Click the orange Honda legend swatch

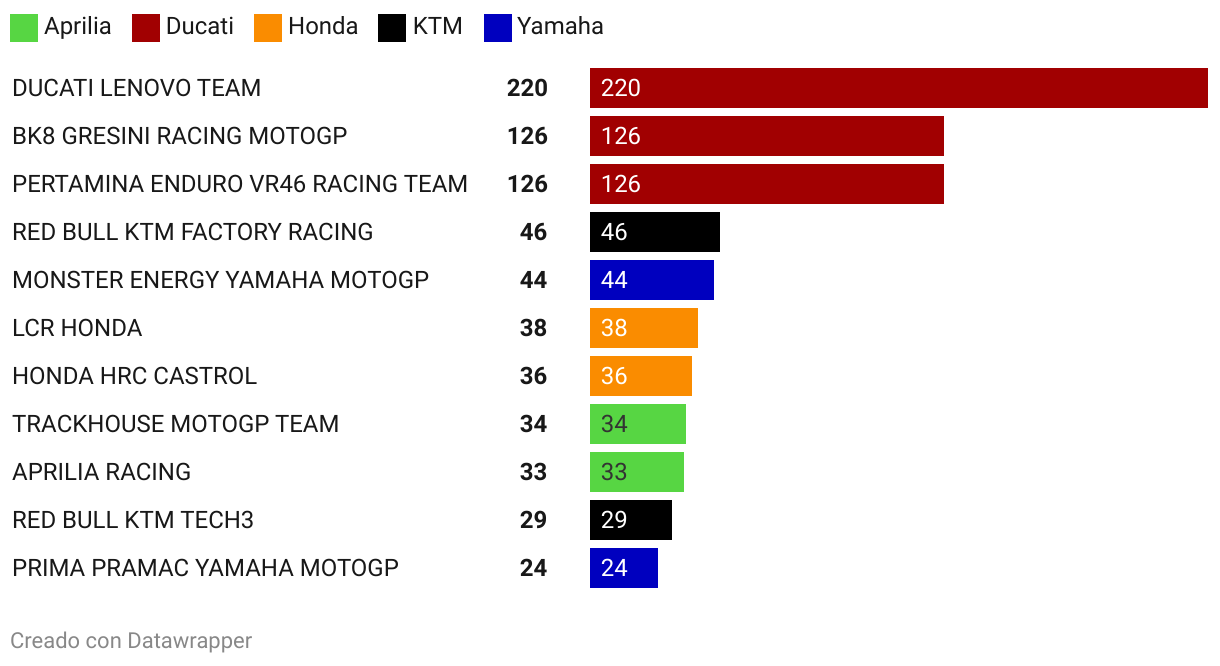(268, 27)
